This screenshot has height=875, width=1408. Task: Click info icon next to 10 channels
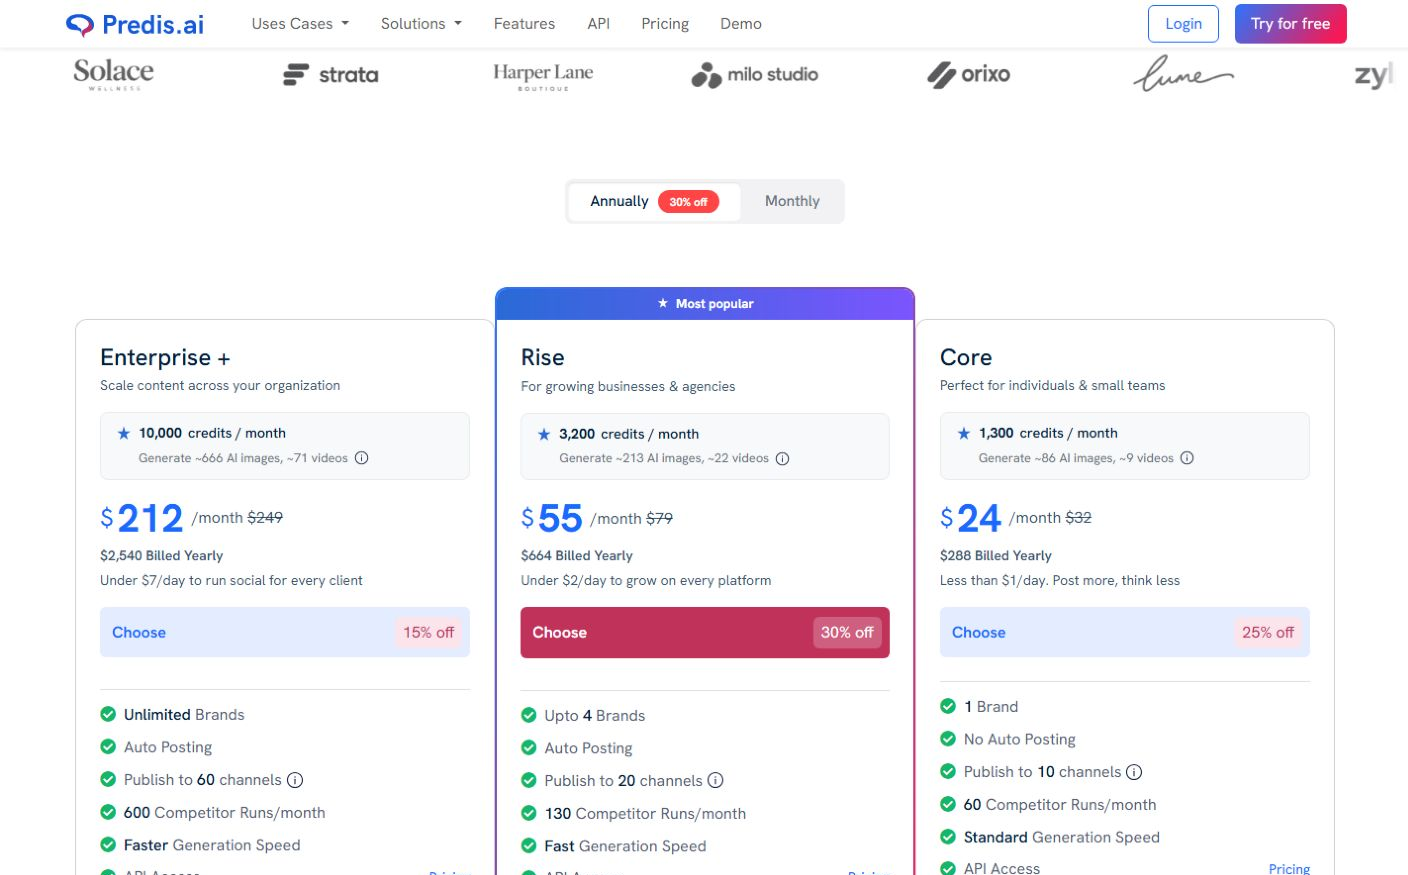point(1134,772)
